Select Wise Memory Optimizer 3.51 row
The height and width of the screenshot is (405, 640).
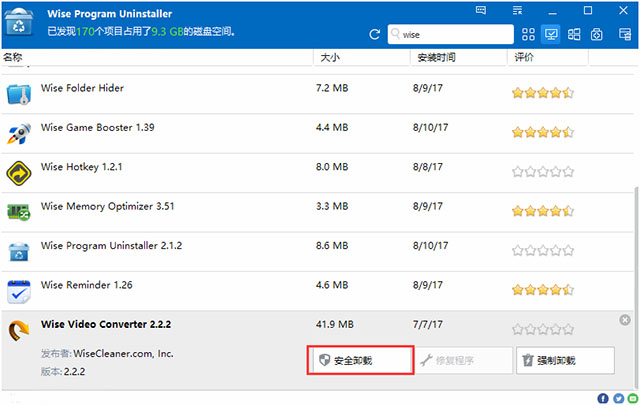95,207
